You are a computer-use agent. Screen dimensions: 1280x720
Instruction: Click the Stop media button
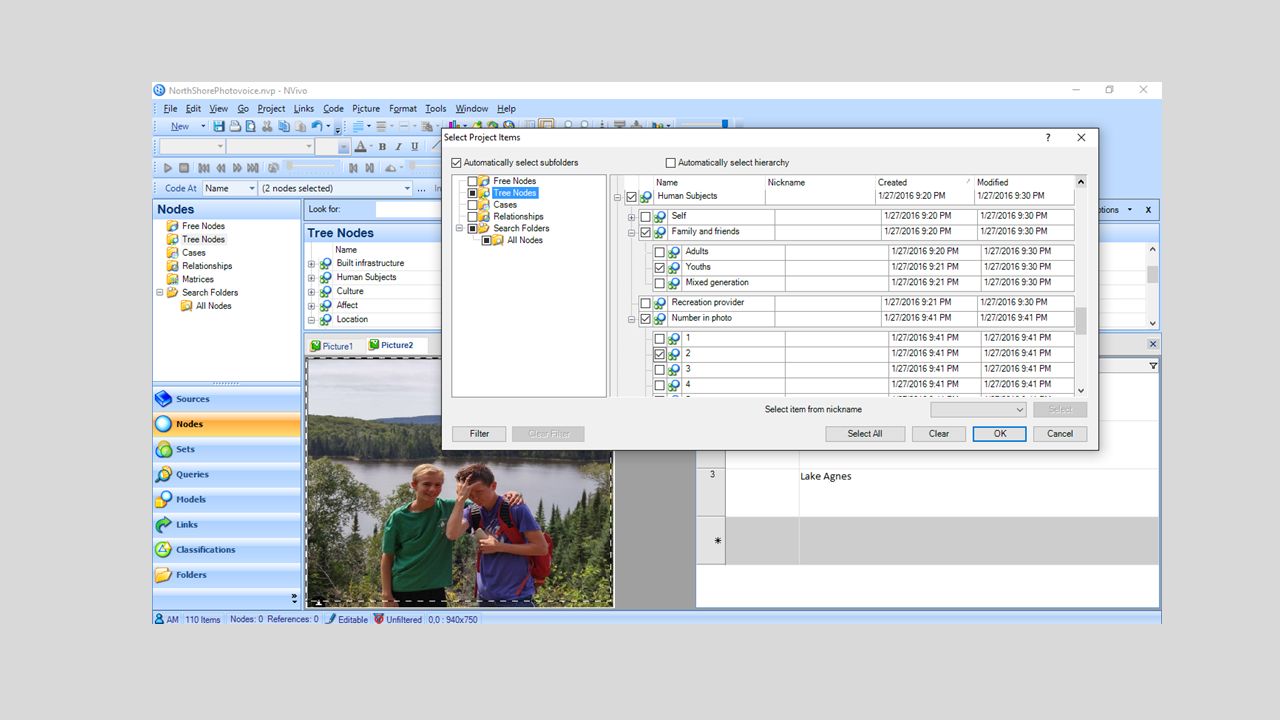[184, 168]
